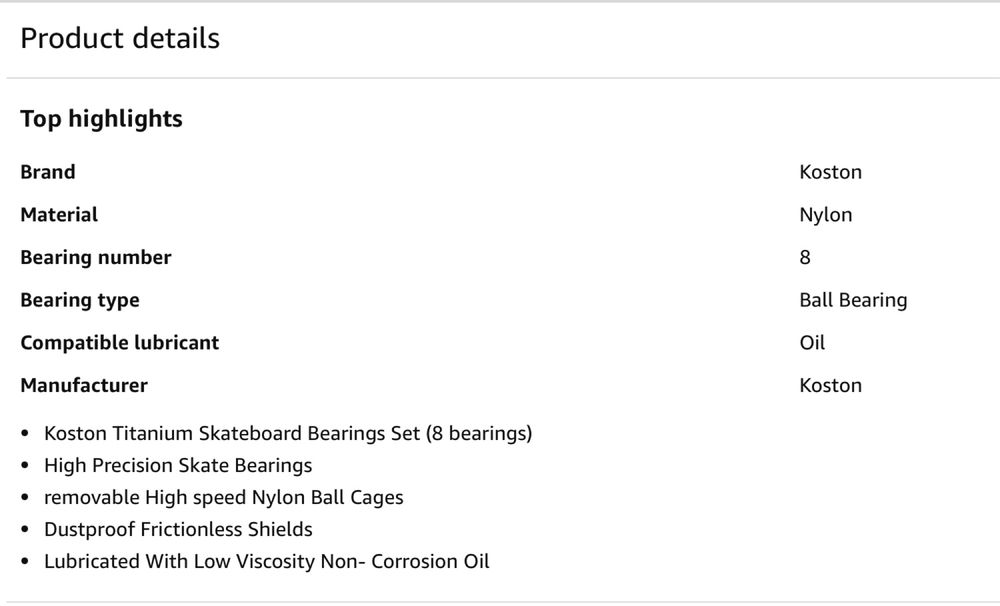Select the Compatible lubricant label

[x=120, y=343]
